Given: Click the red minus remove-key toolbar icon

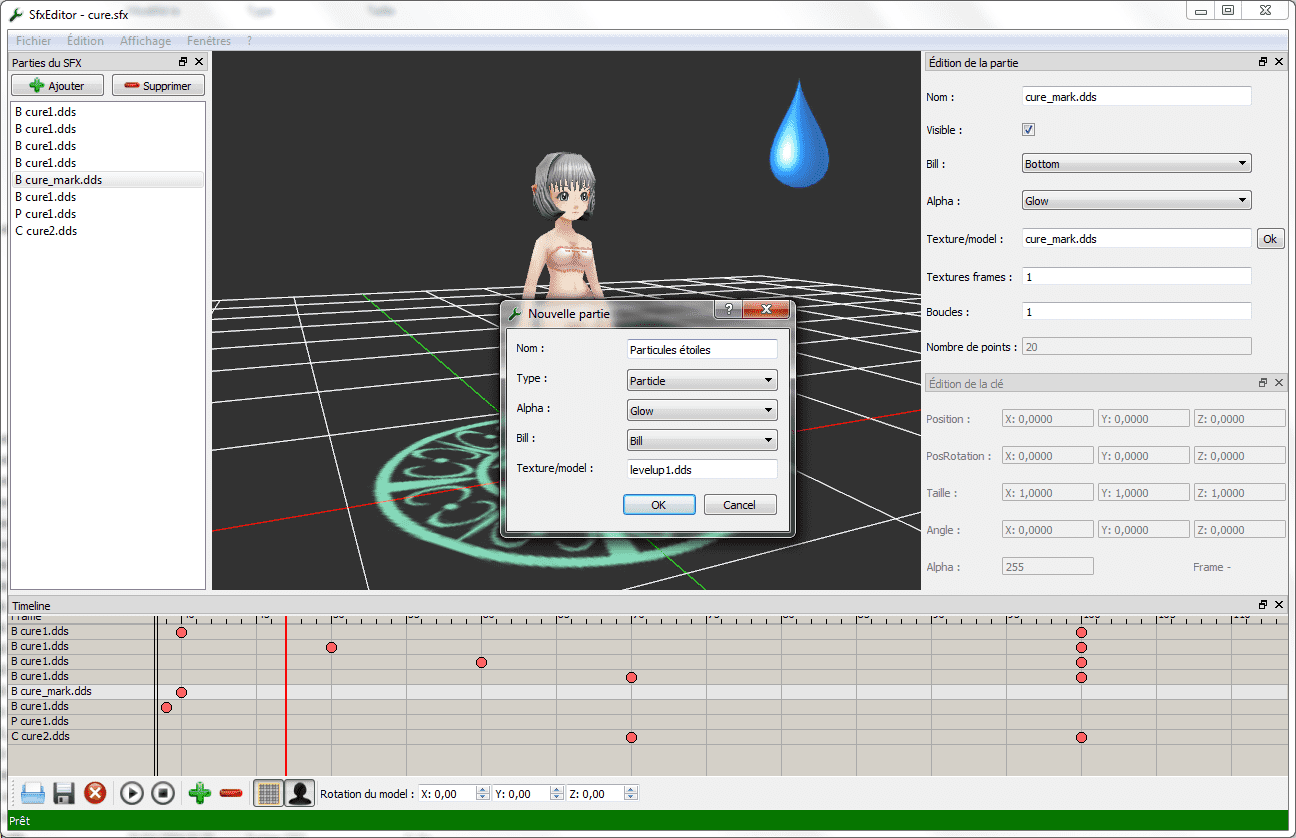Looking at the screenshot, I should pyautogui.click(x=231, y=794).
